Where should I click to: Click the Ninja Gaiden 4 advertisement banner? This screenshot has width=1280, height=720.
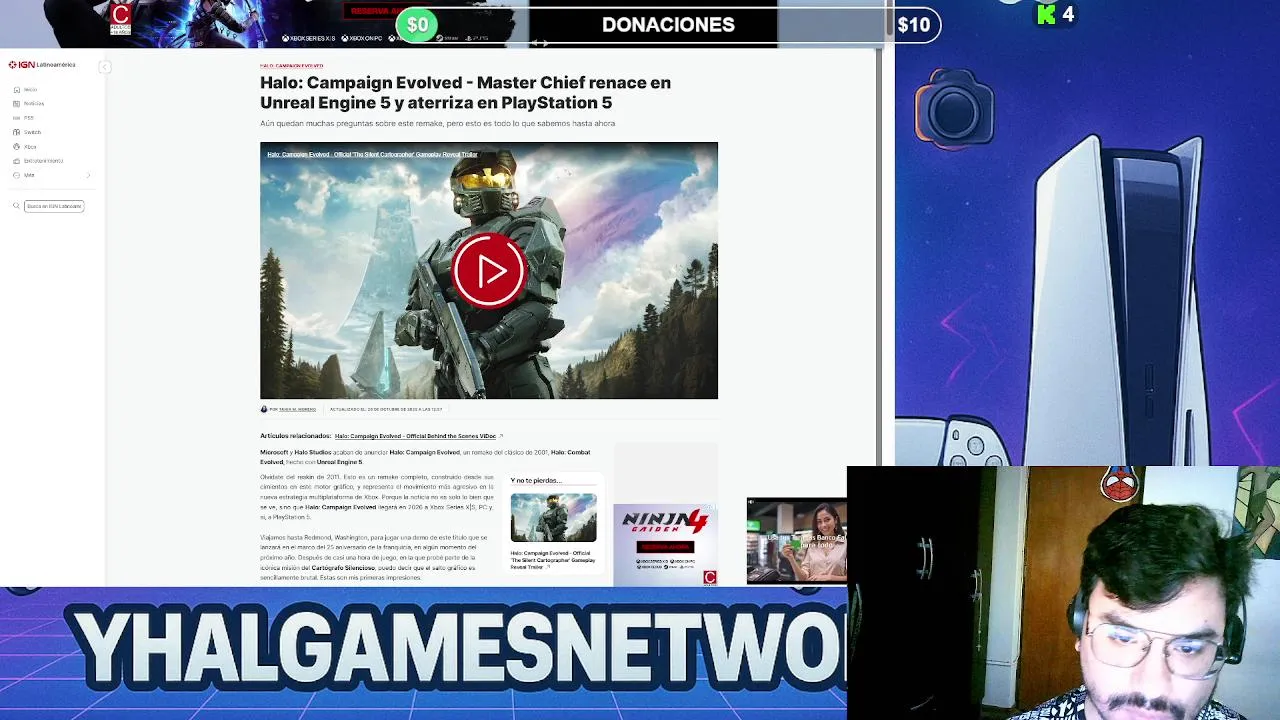(x=665, y=545)
